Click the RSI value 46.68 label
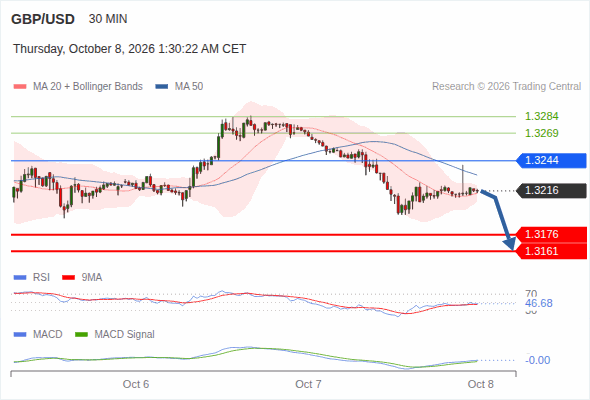Image resolution: width=590 pixels, height=400 pixels. (x=539, y=303)
